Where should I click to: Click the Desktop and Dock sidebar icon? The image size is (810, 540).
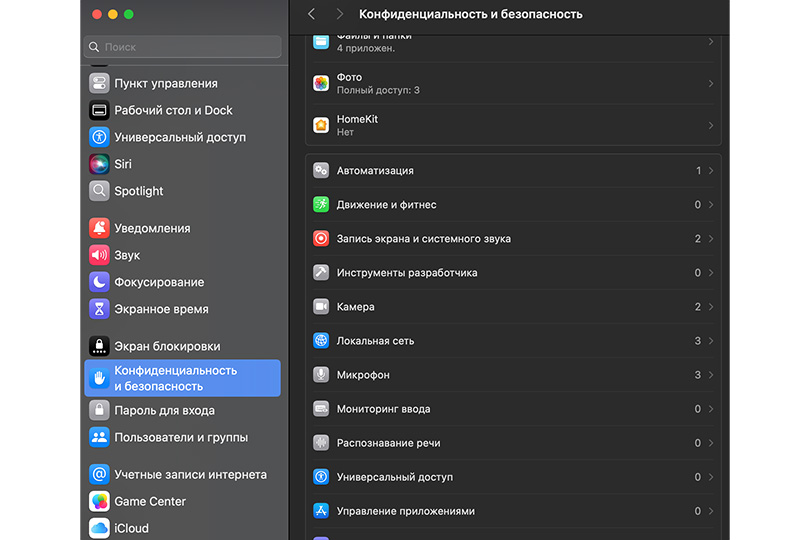tap(99, 110)
